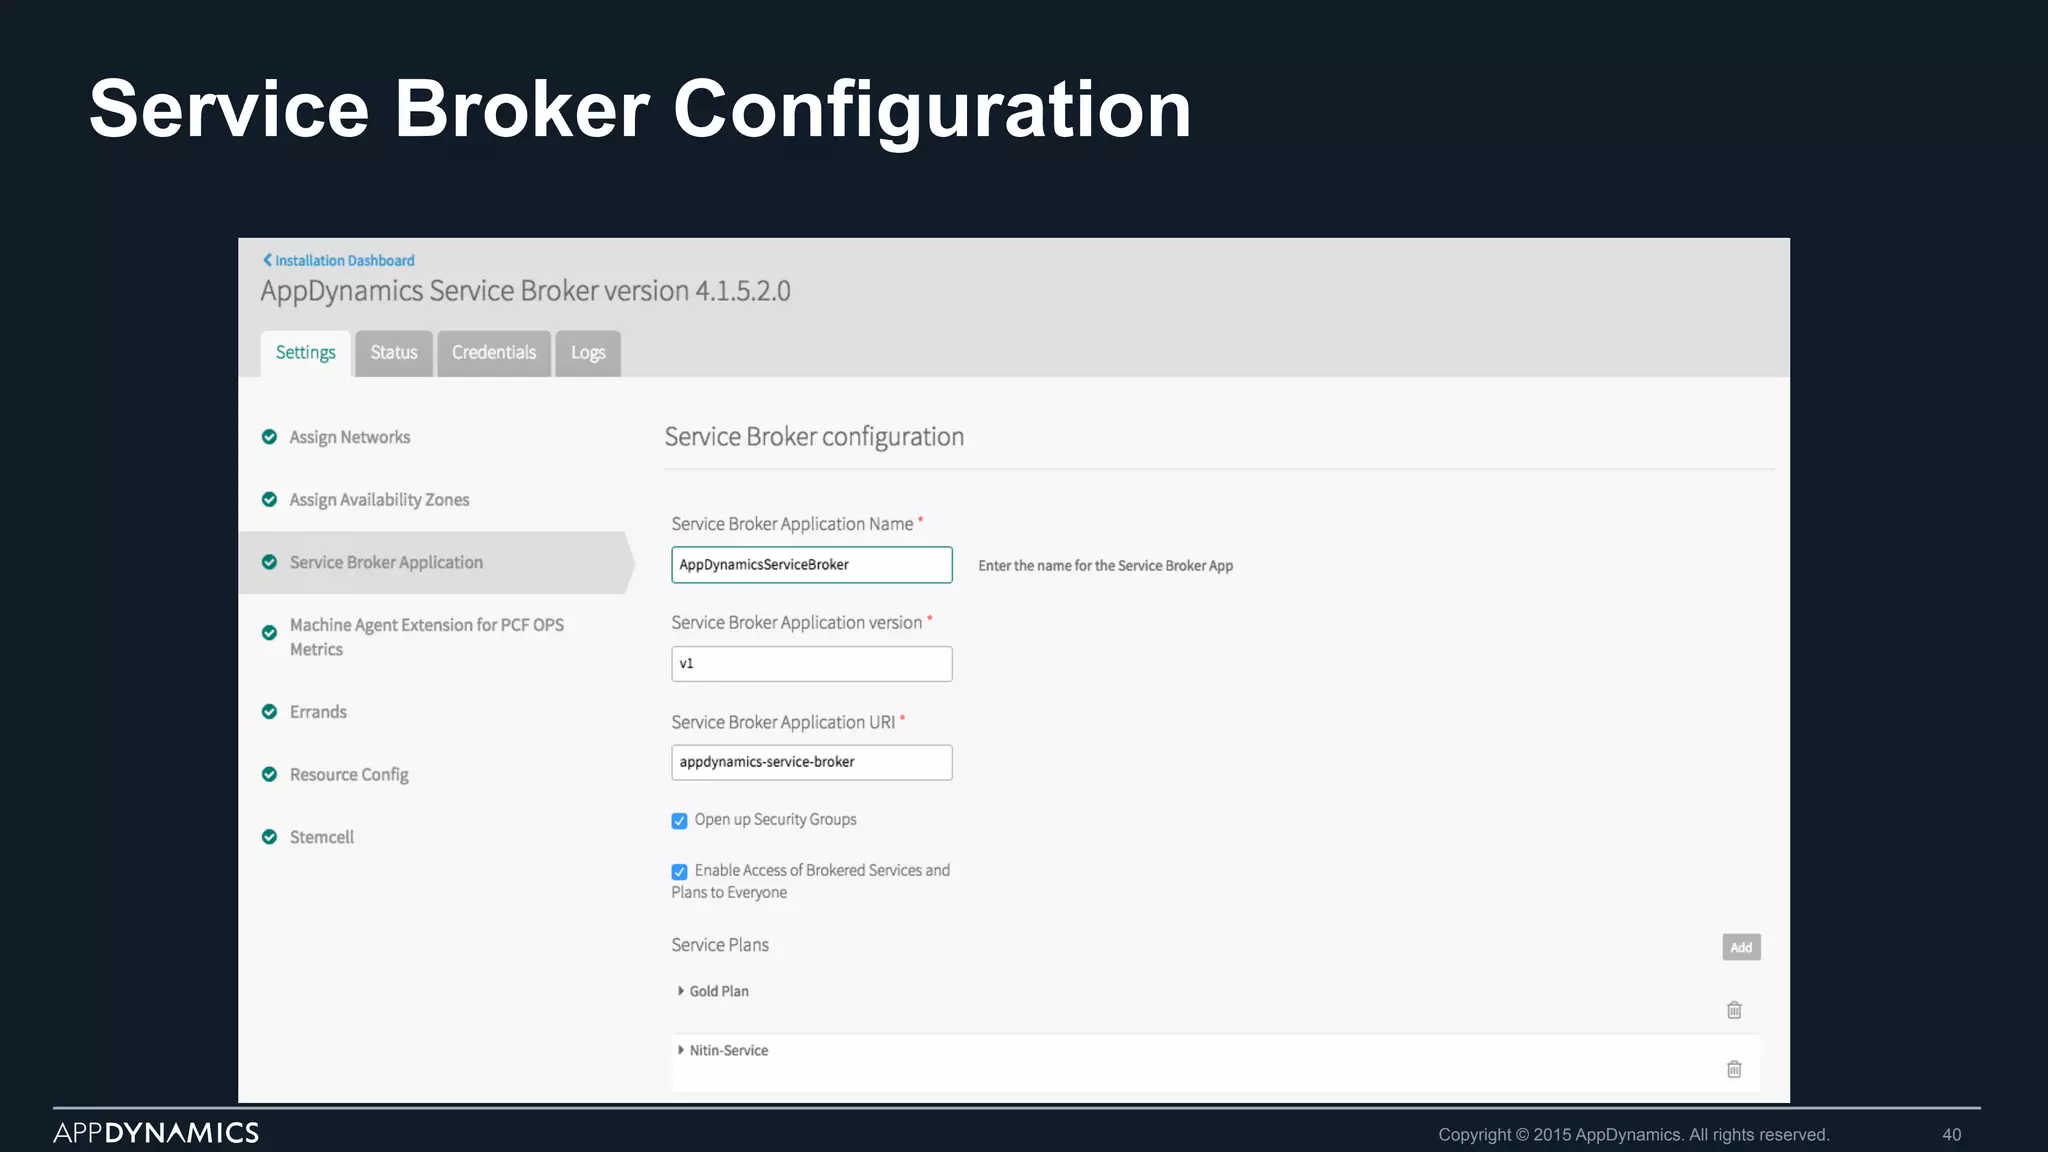Expand the Gold Plan entry
Viewport: 2048px width, 1152px height.
pyautogui.click(x=713, y=992)
